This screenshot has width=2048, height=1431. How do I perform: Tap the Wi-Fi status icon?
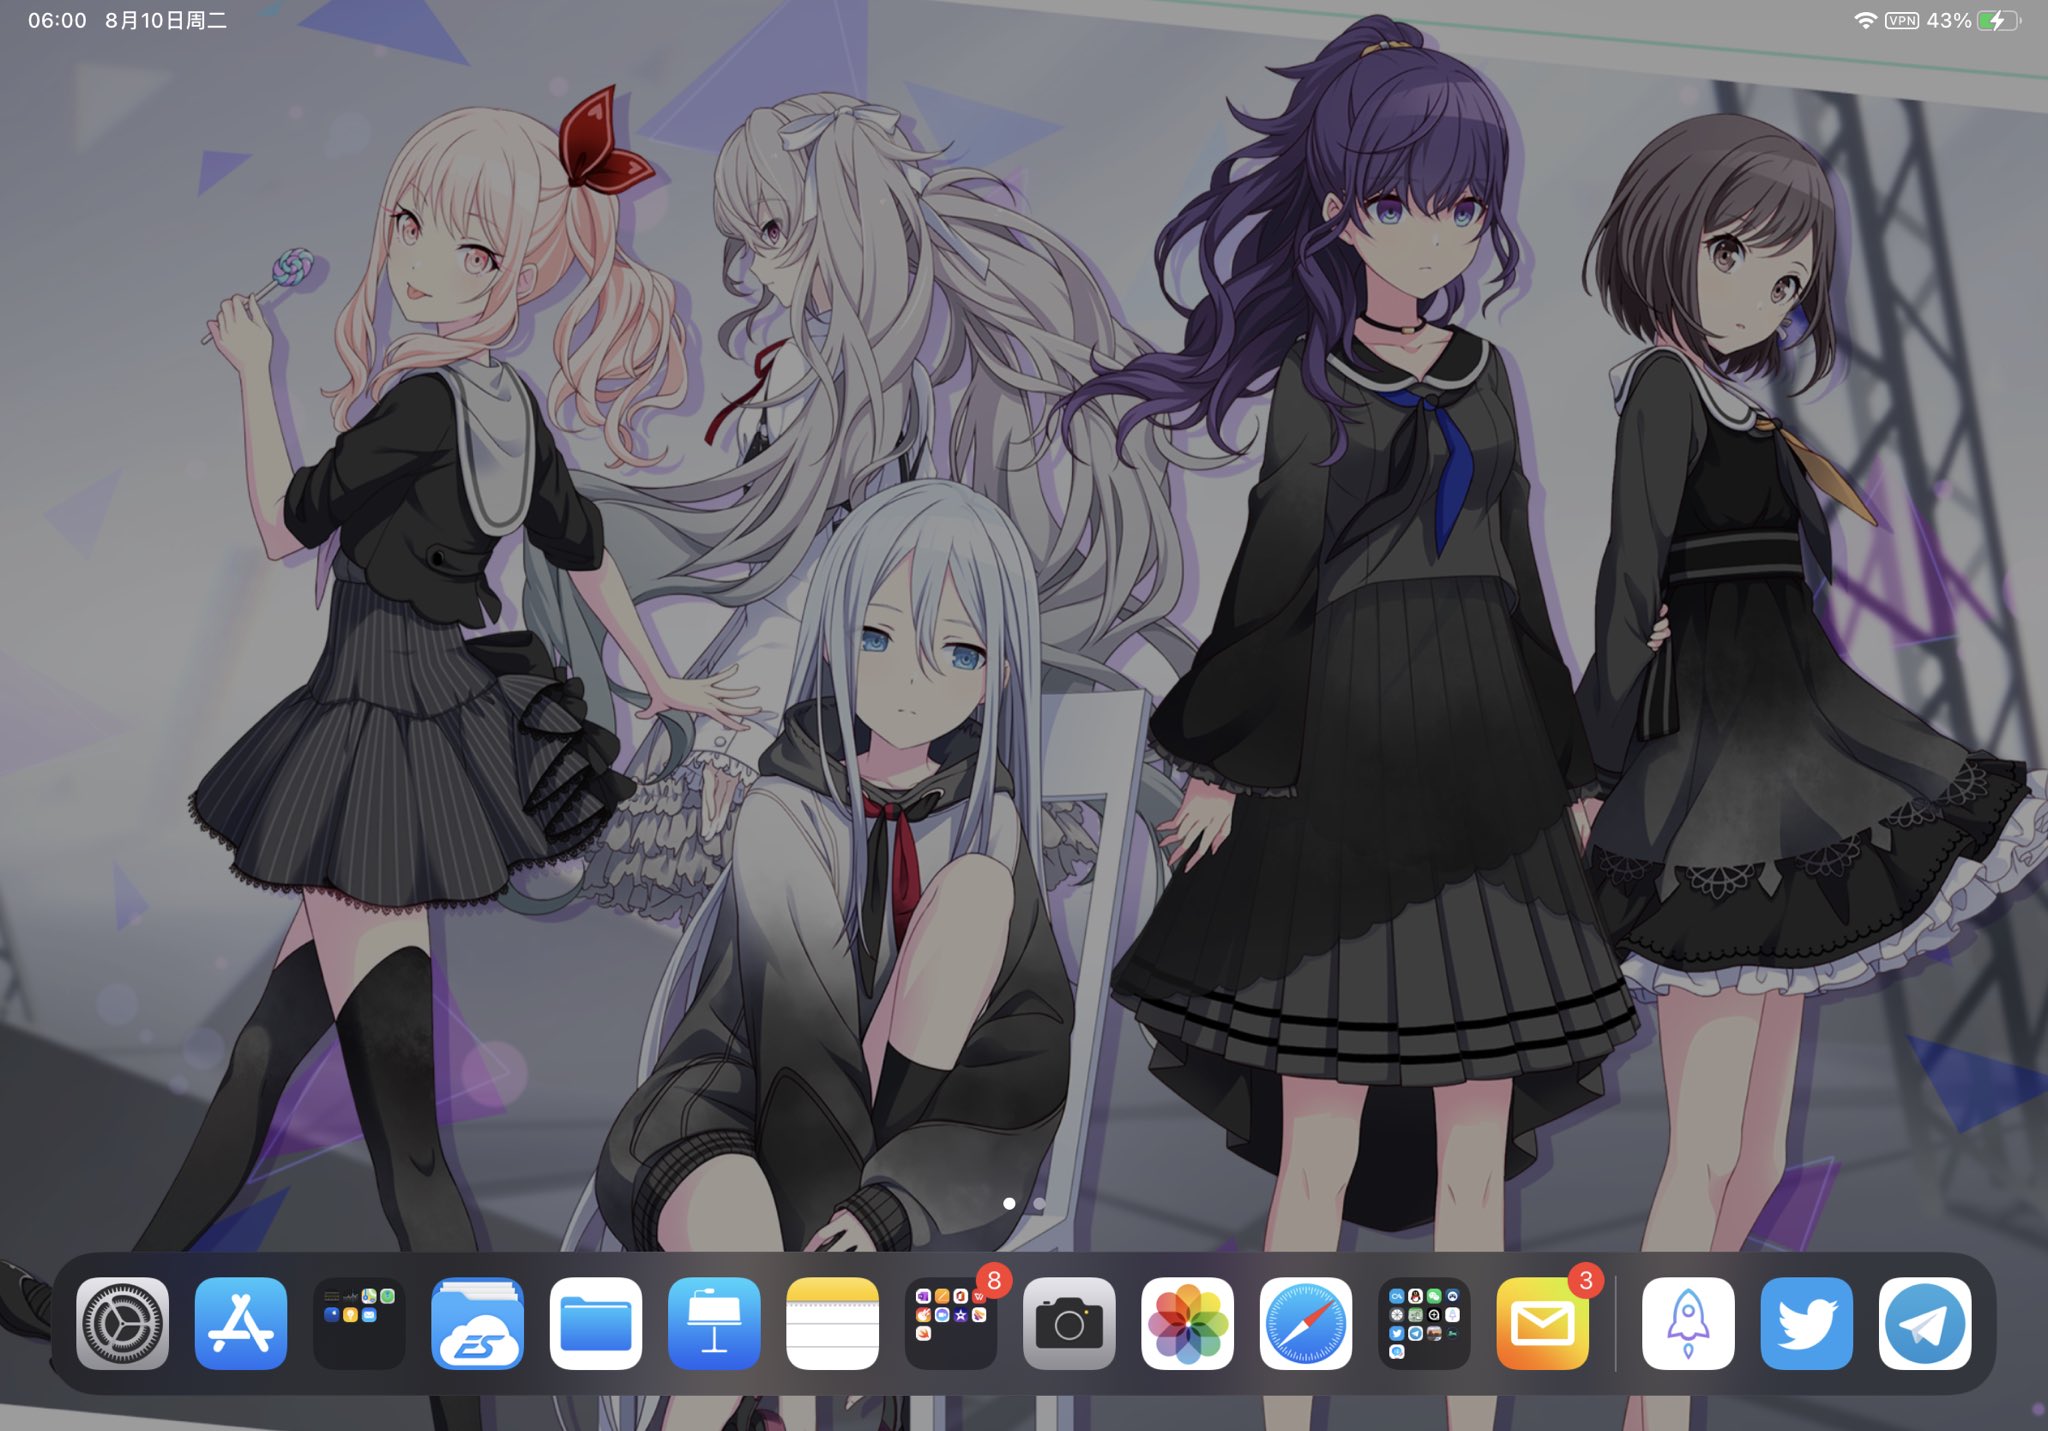1865,20
